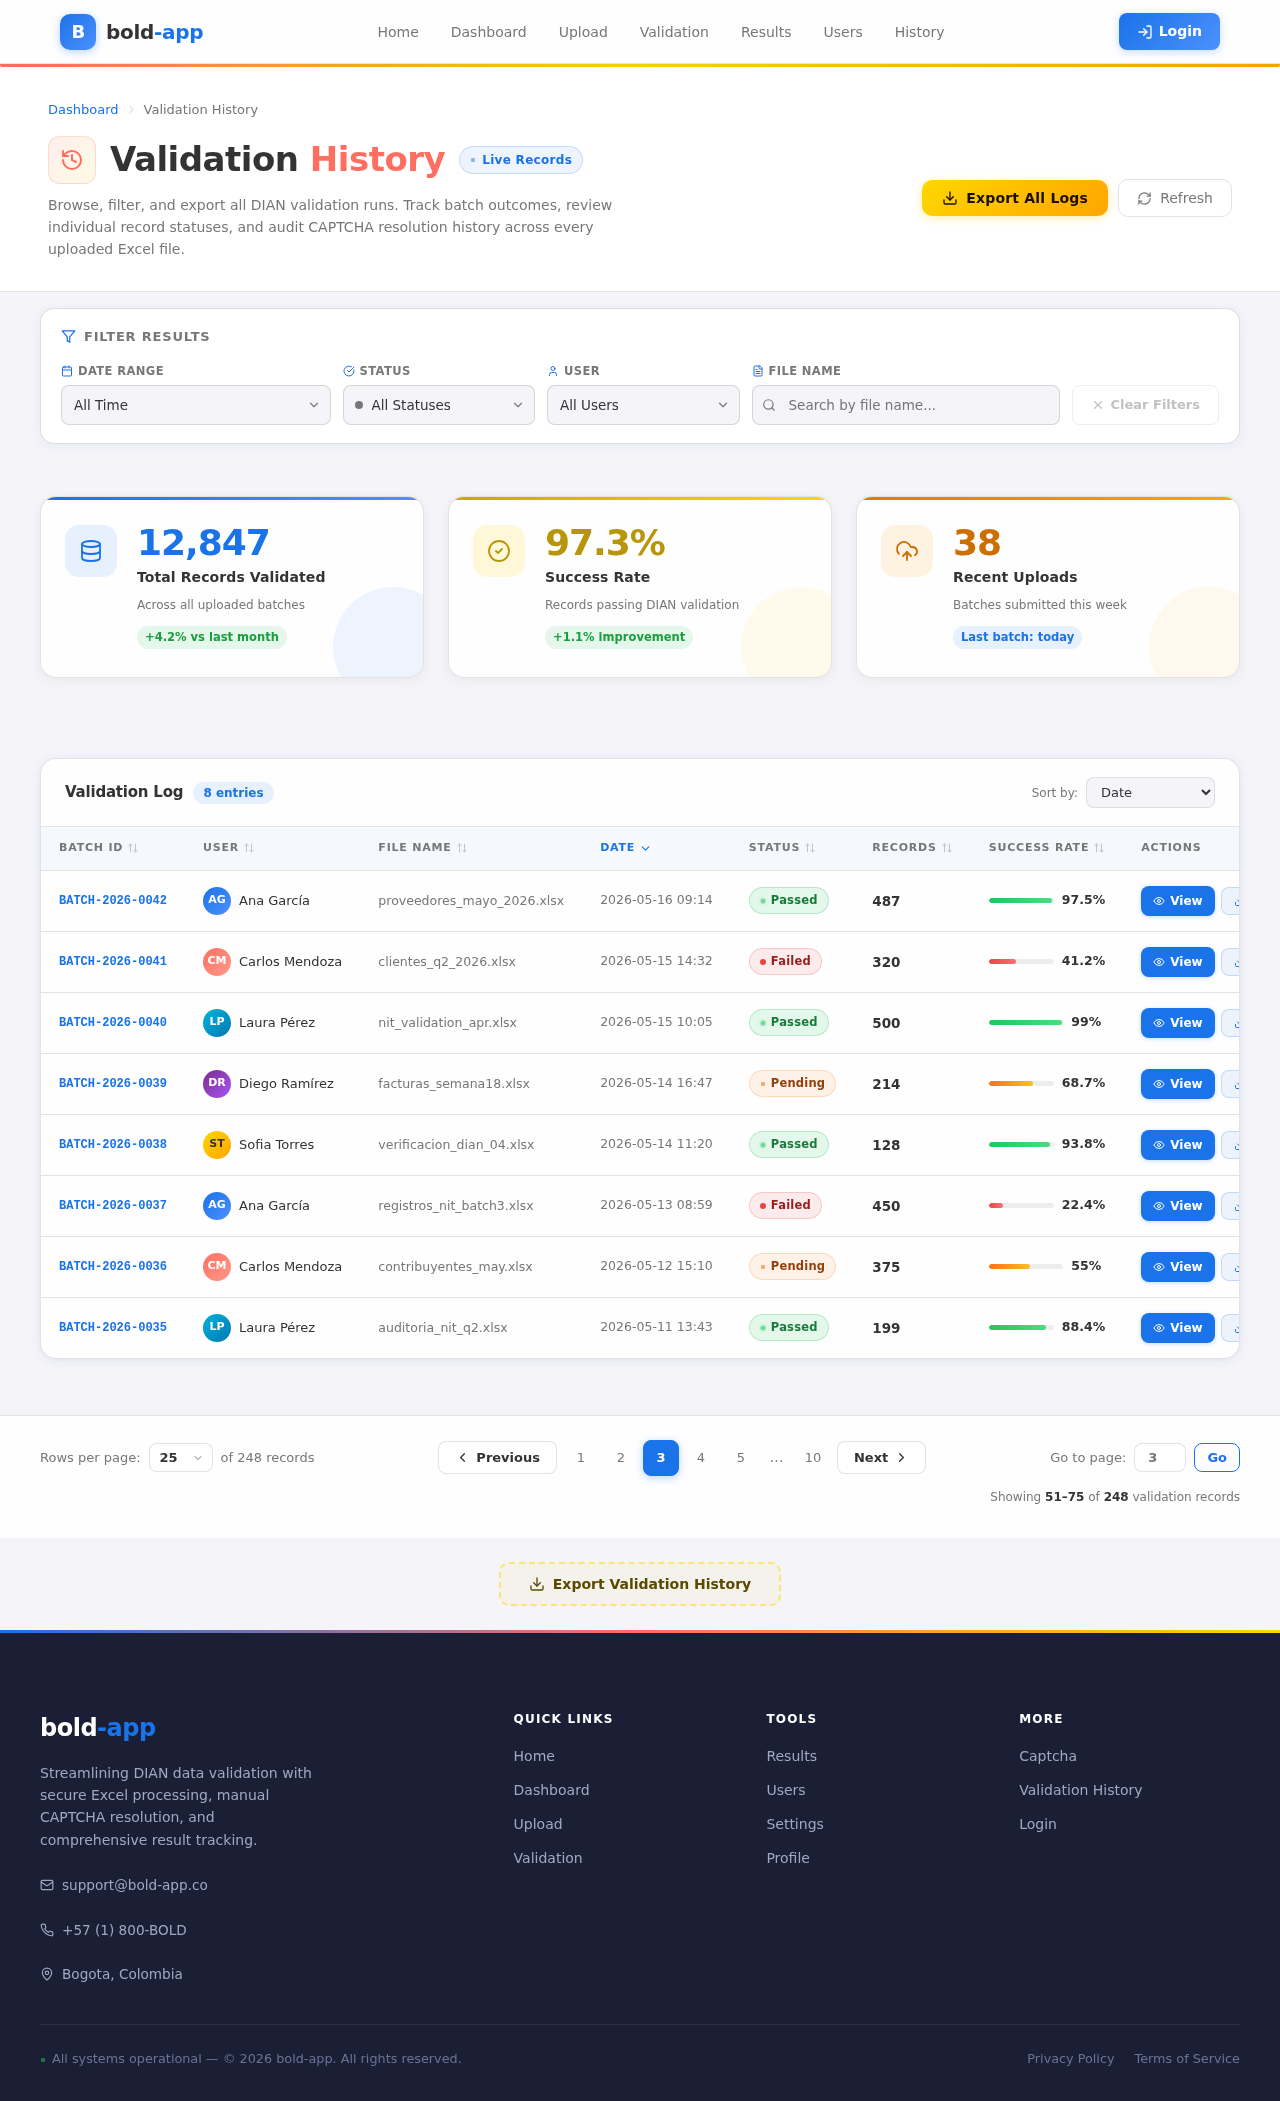Toggle Date column sort direction
The image size is (1280, 2101).
pos(625,848)
